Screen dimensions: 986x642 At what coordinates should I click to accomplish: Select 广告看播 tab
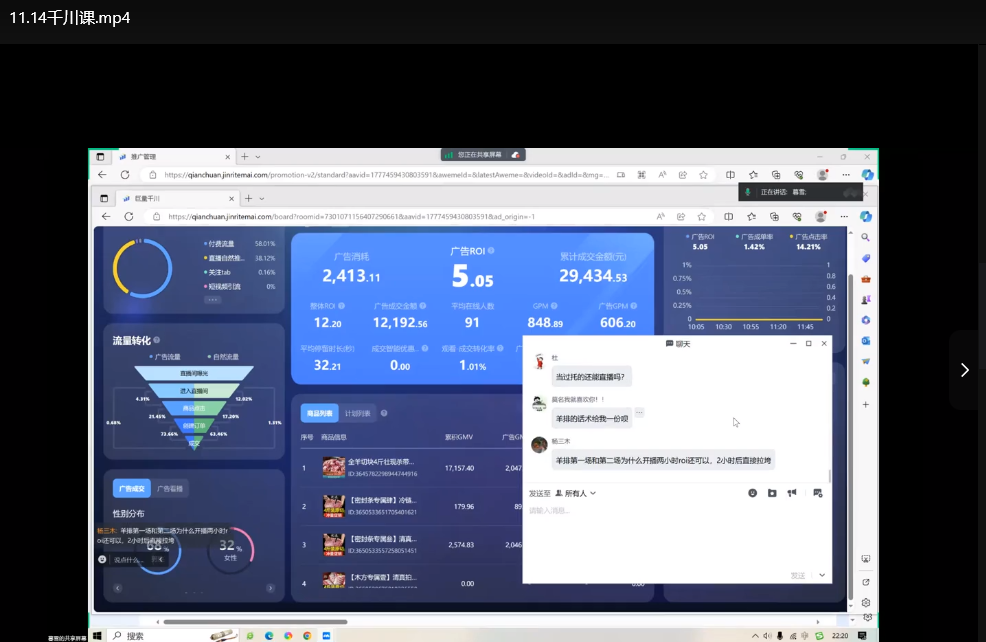[x=170, y=489]
